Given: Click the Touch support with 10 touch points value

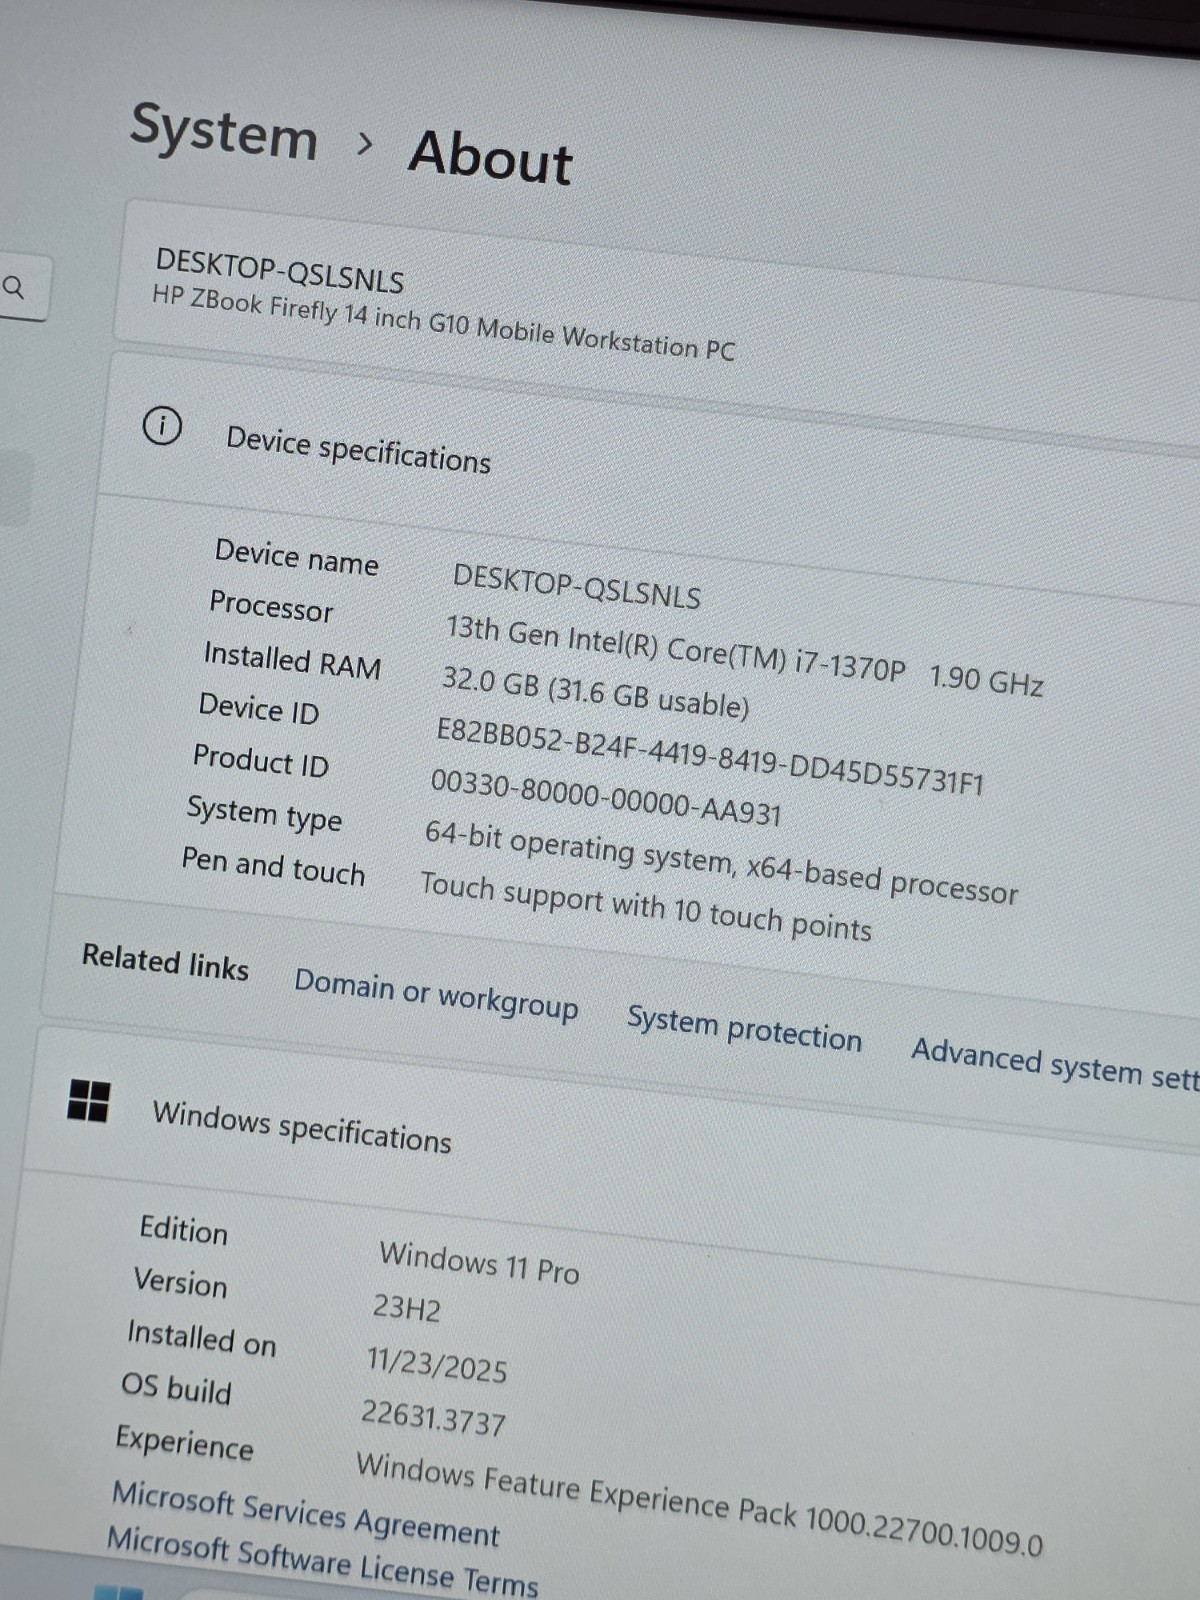Looking at the screenshot, I should (645, 907).
